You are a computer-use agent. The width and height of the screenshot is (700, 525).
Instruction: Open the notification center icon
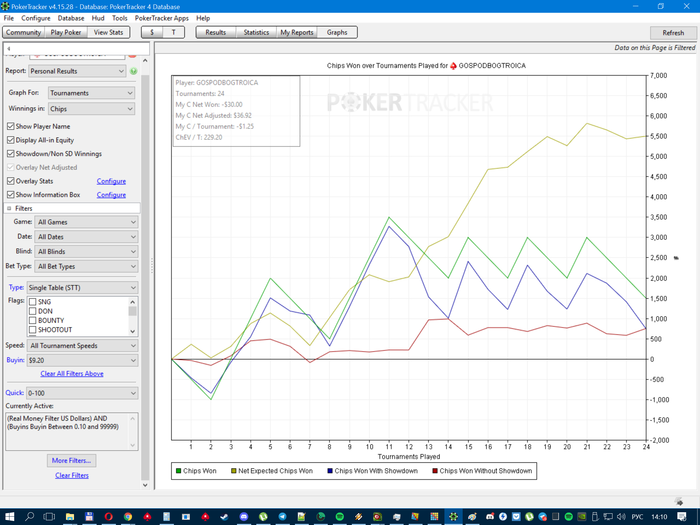tap(682, 517)
